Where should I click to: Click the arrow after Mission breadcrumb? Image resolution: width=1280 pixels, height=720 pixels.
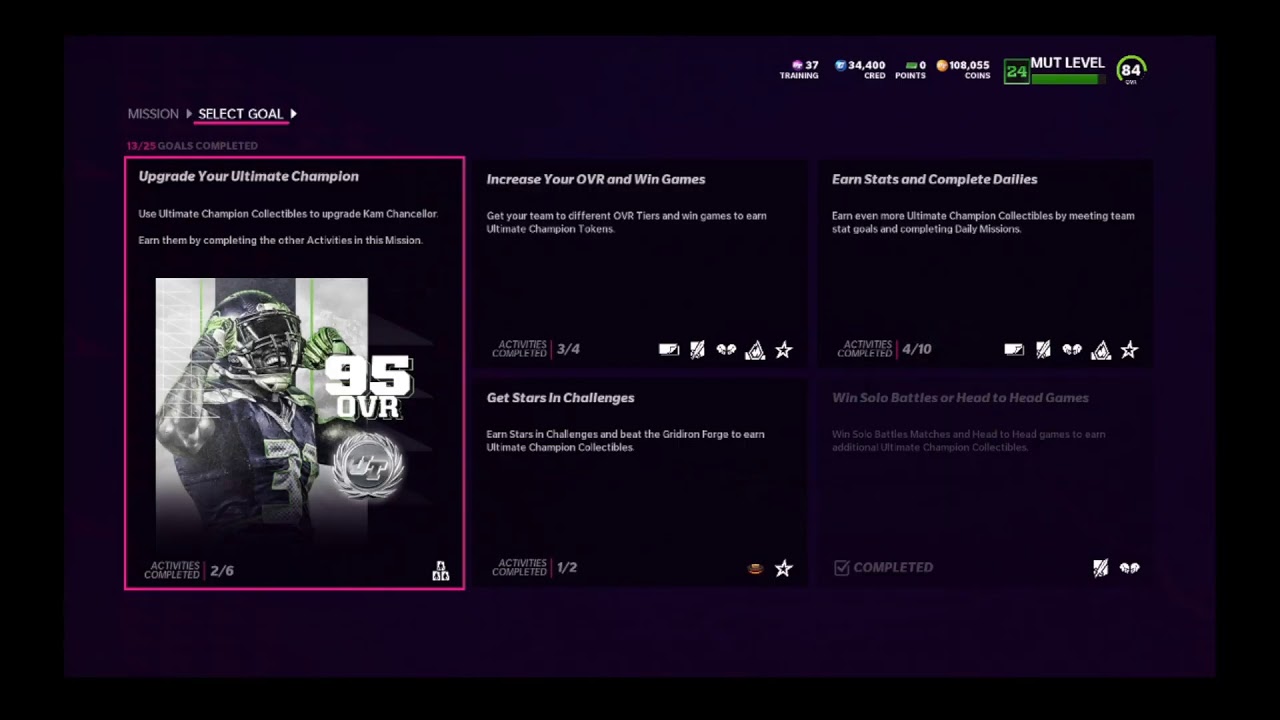pyautogui.click(x=189, y=114)
